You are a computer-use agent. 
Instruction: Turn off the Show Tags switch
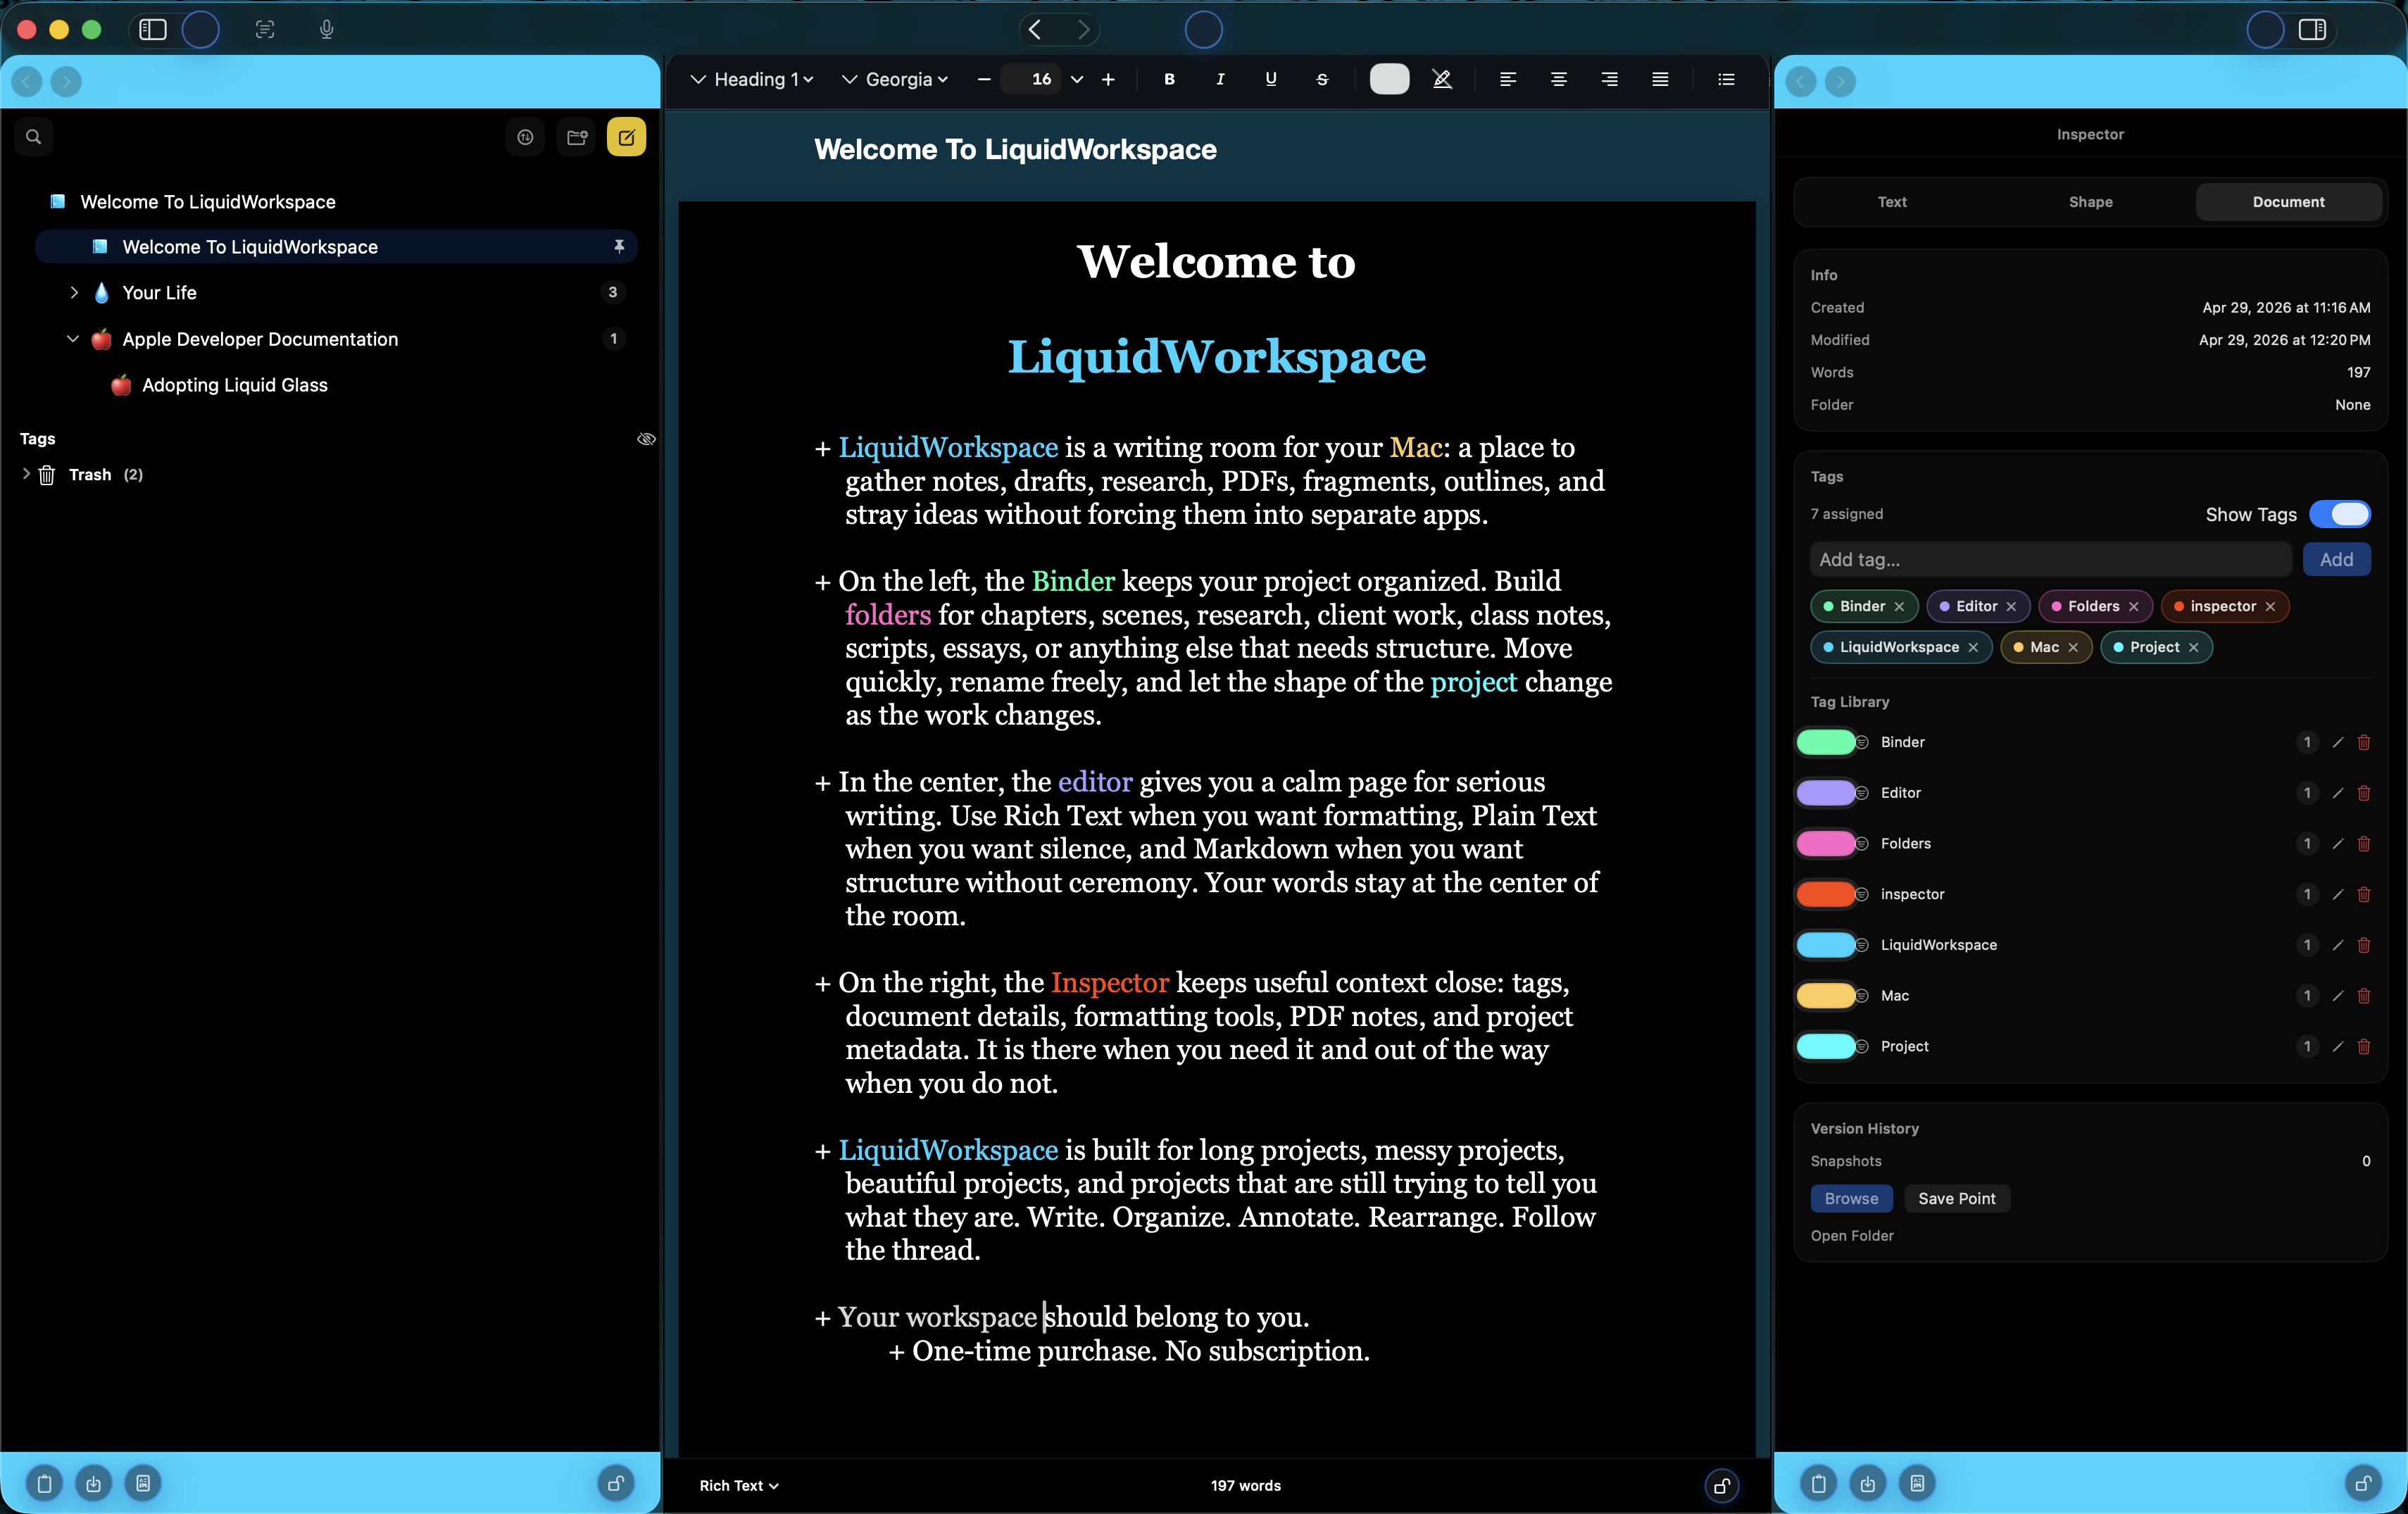click(x=2339, y=514)
